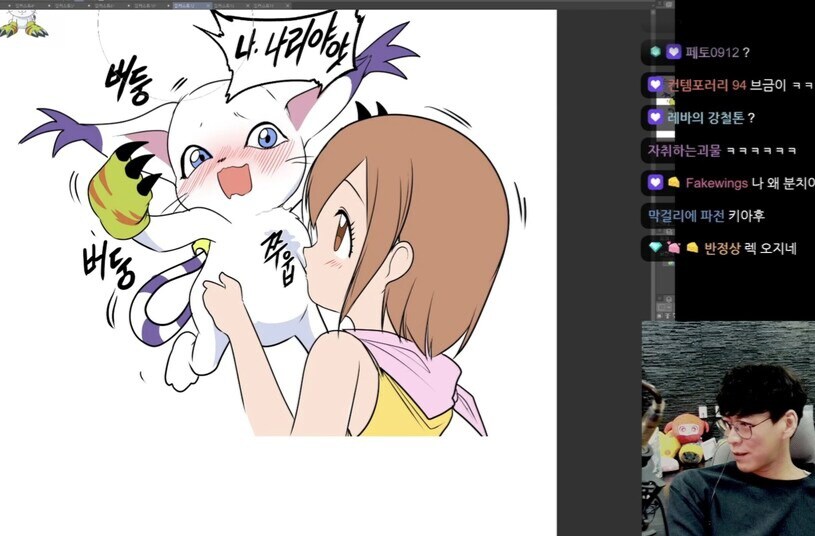Click the purple heart badge before Fakewings
This screenshot has height=536, width=815.
(x=655, y=183)
